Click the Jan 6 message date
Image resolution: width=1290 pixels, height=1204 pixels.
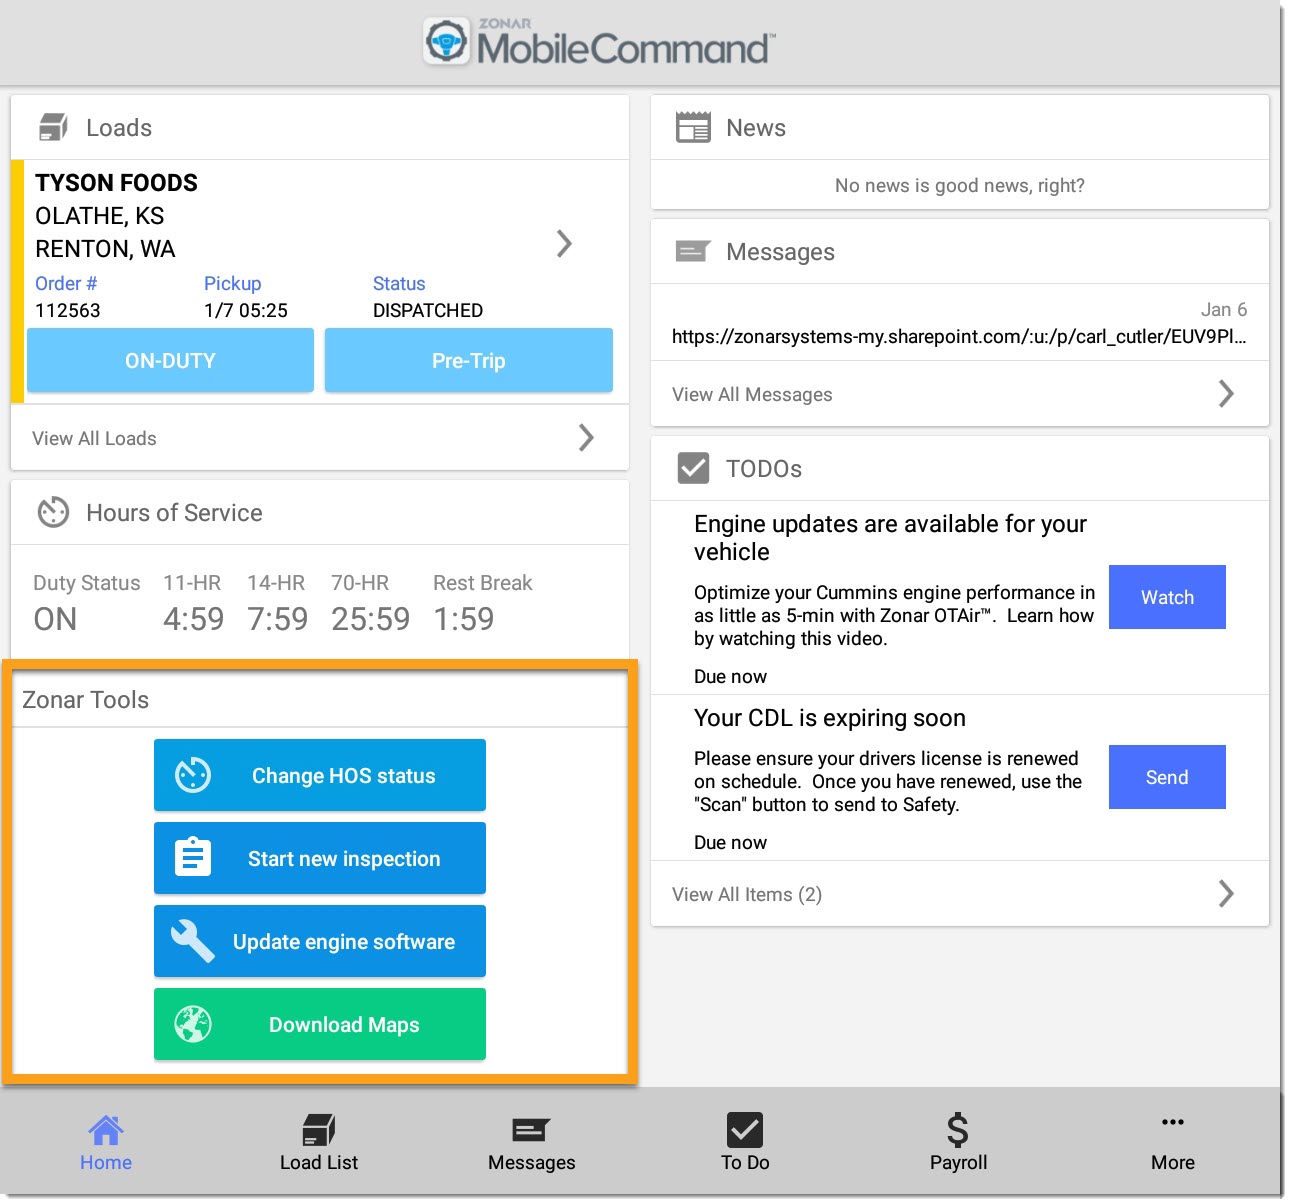pyautogui.click(x=1224, y=310)
